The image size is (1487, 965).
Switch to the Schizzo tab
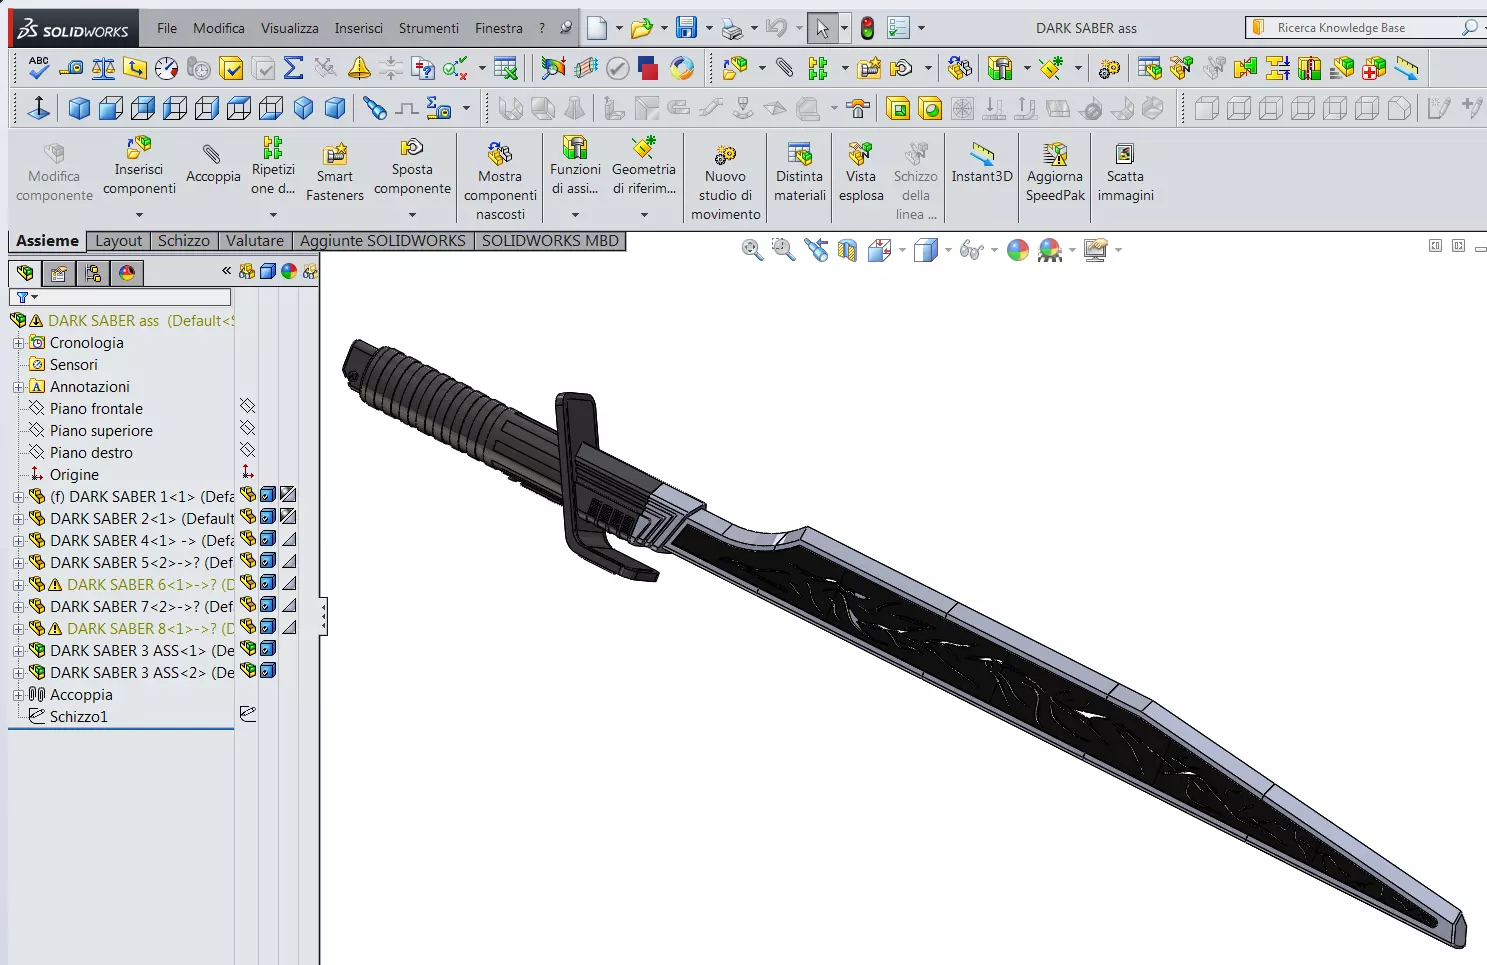pyautogui.click(x=184, y=241)
